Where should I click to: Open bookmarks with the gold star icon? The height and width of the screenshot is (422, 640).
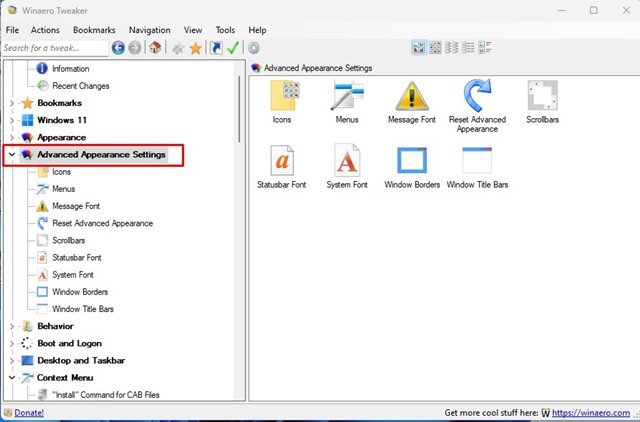pos(196,48)
